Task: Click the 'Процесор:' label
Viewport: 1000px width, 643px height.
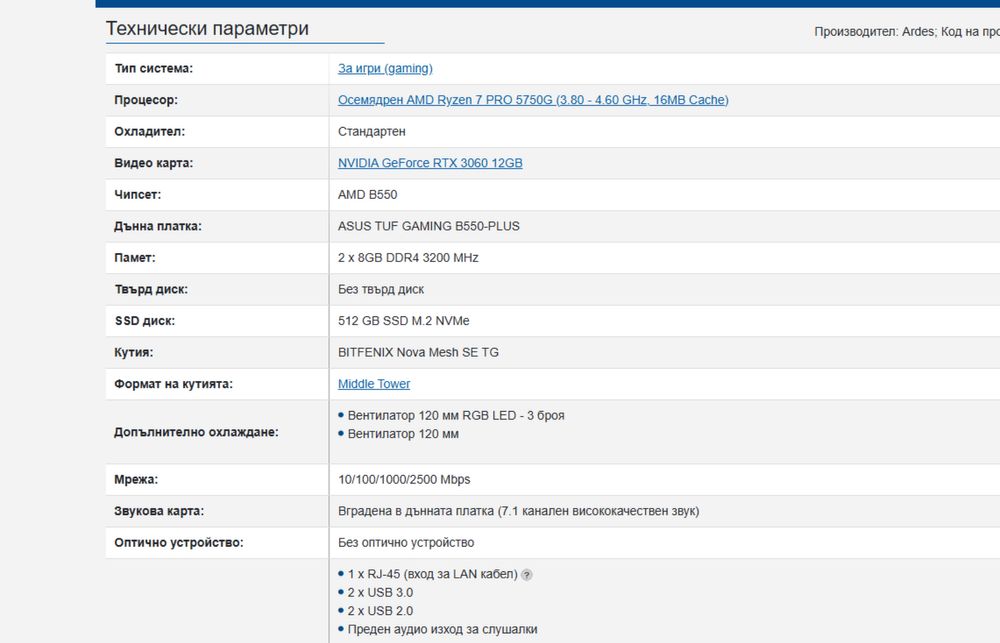Action: [x=146, y=100]
